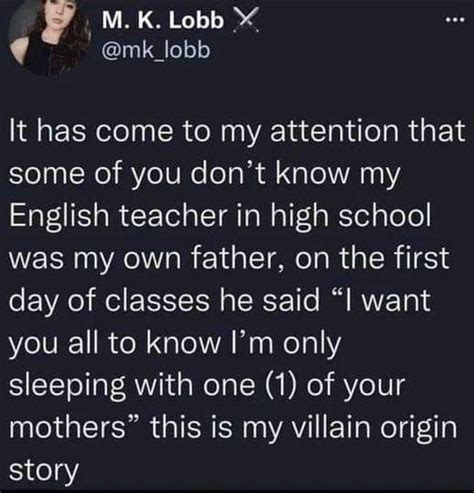This screenshot has height=493, width=474.
Task: Click the words "sleeping with one"
Action: (132, 386)
